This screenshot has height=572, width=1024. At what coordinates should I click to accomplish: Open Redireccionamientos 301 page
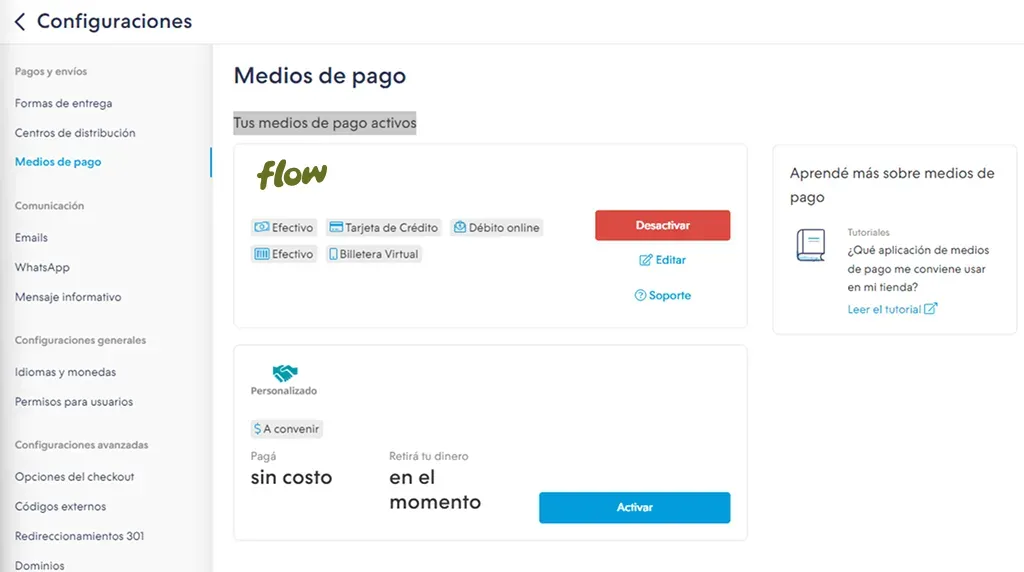click(x=80, y=536)
